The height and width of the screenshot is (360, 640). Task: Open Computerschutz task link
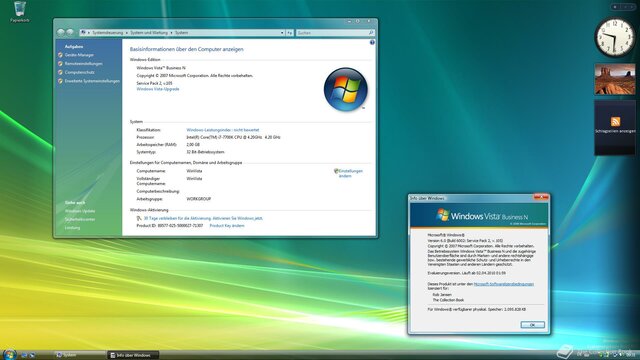[x=80, y=72]
